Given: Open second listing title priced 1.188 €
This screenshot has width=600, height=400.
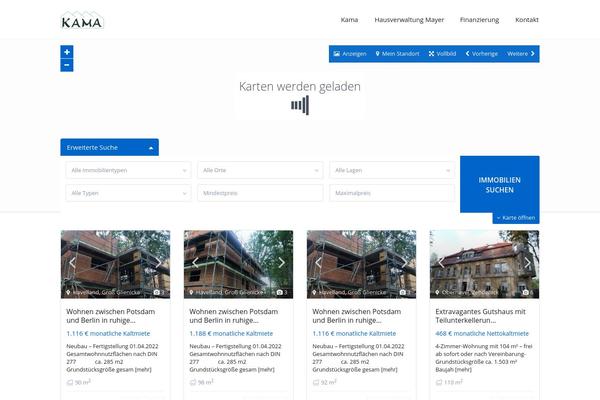Looking at the screenshot, I should (233, 316).
